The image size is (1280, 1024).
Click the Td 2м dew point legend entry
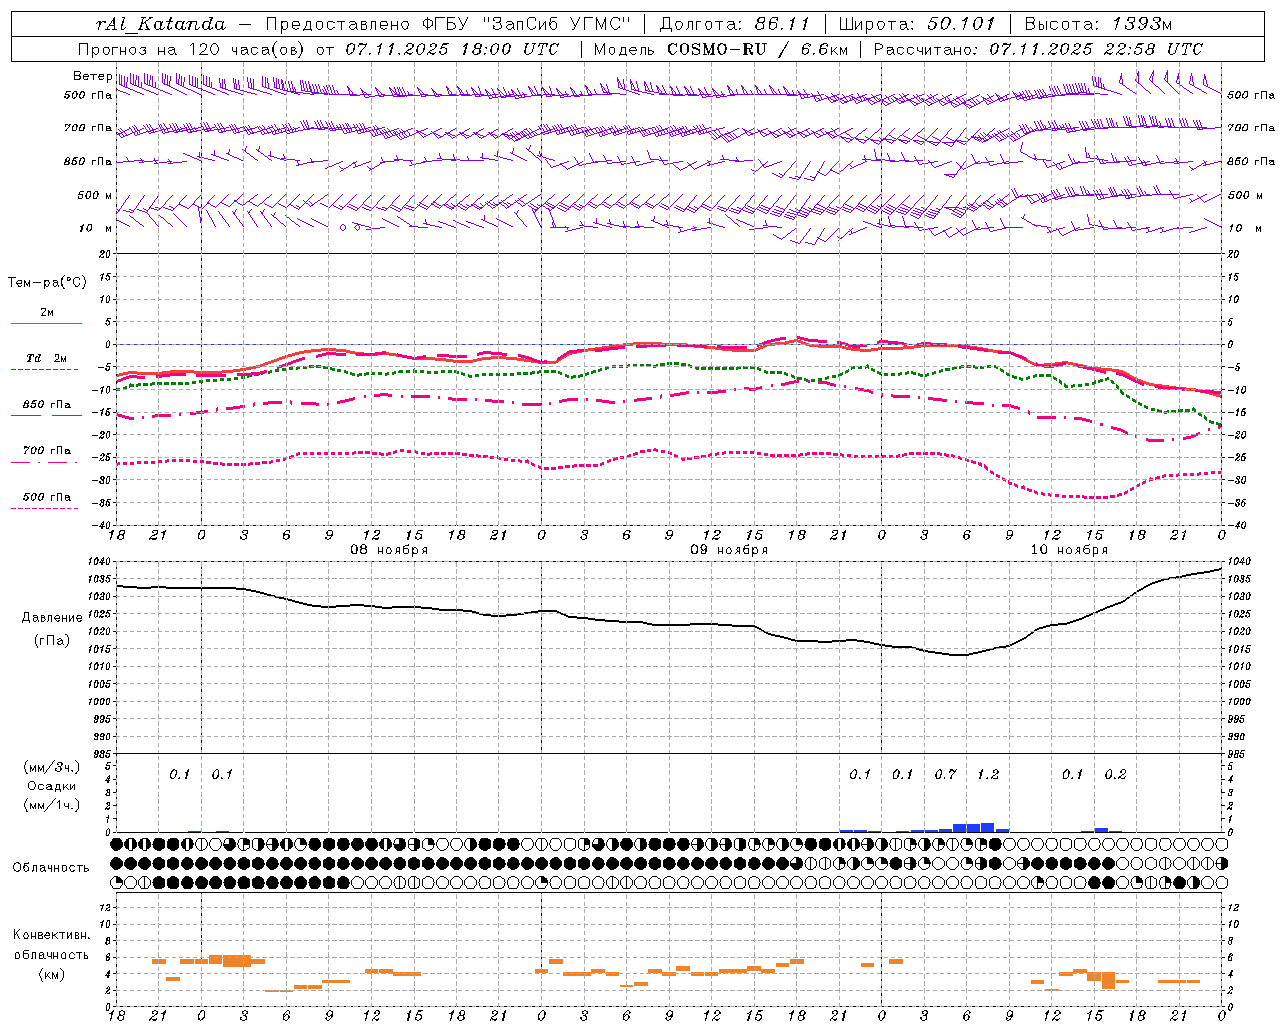(x=47, y=358)
